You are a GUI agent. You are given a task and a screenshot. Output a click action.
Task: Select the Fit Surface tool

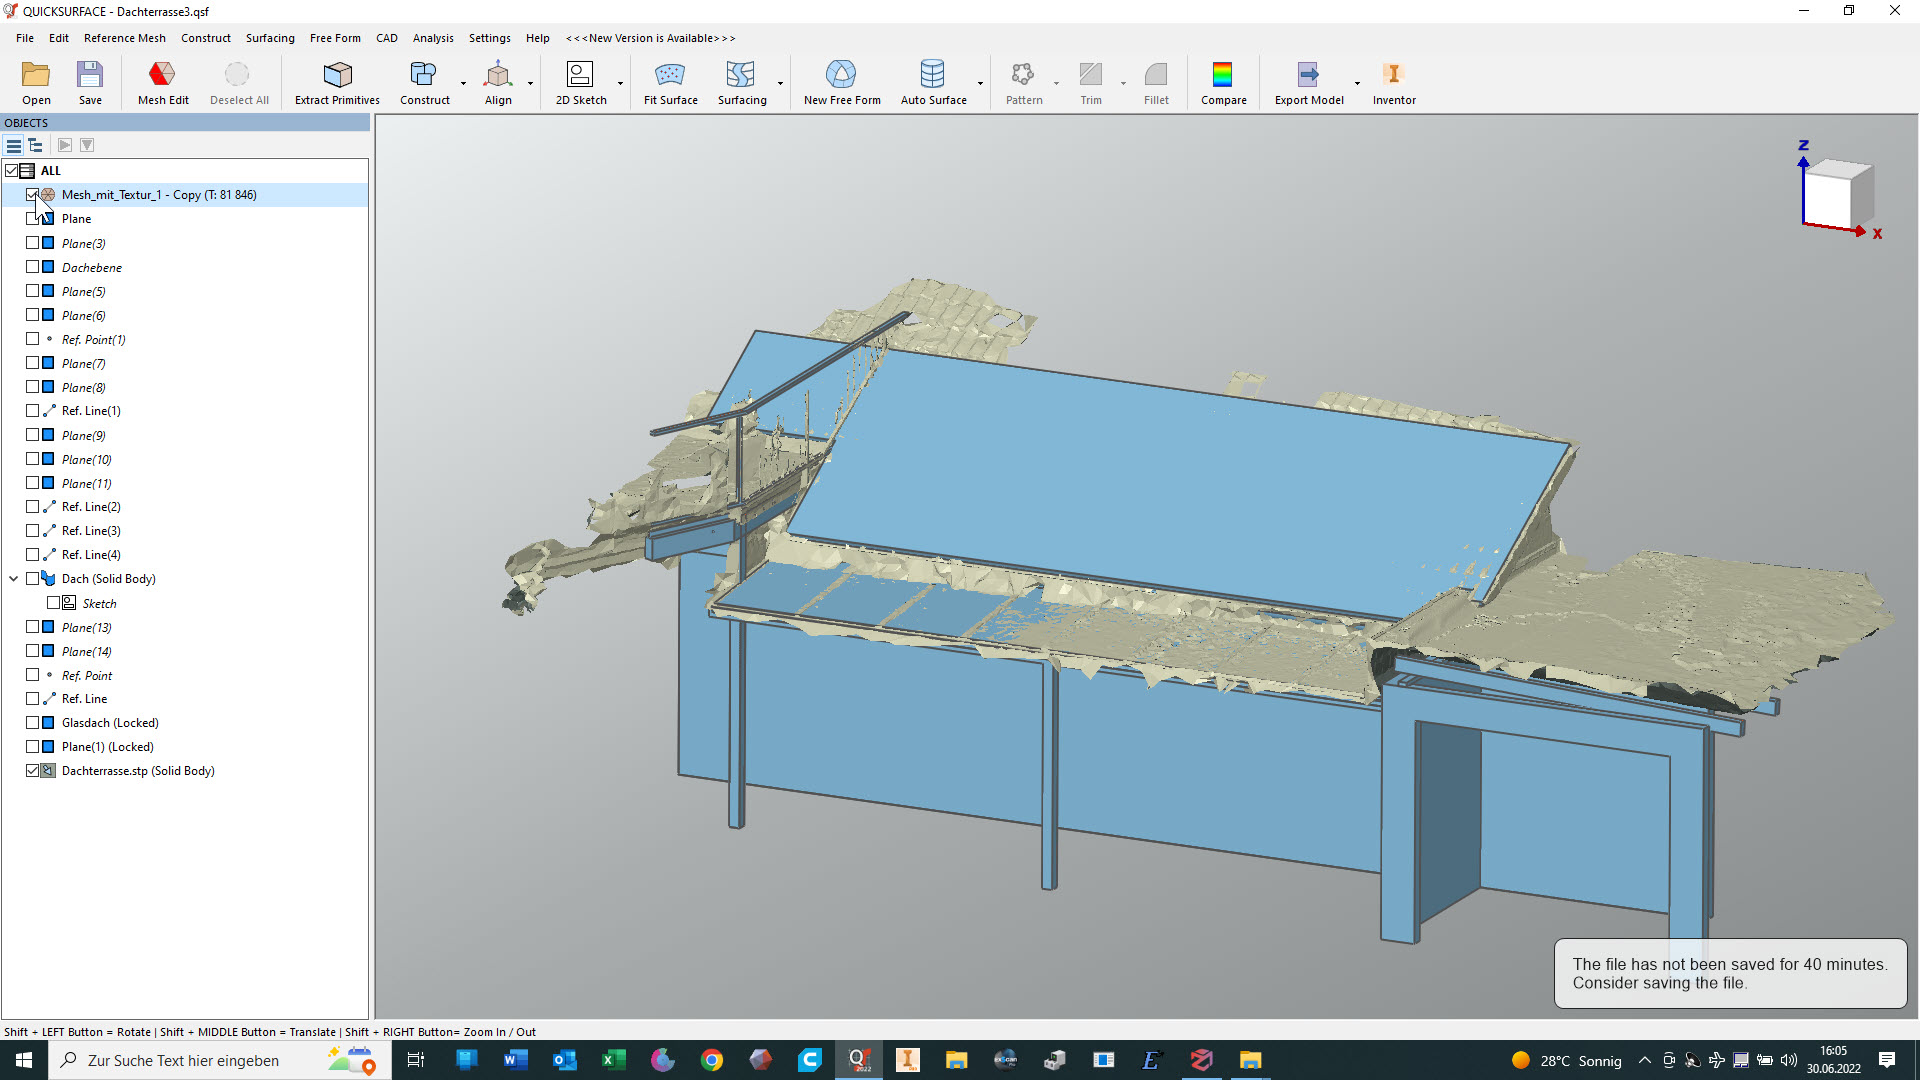670,82
